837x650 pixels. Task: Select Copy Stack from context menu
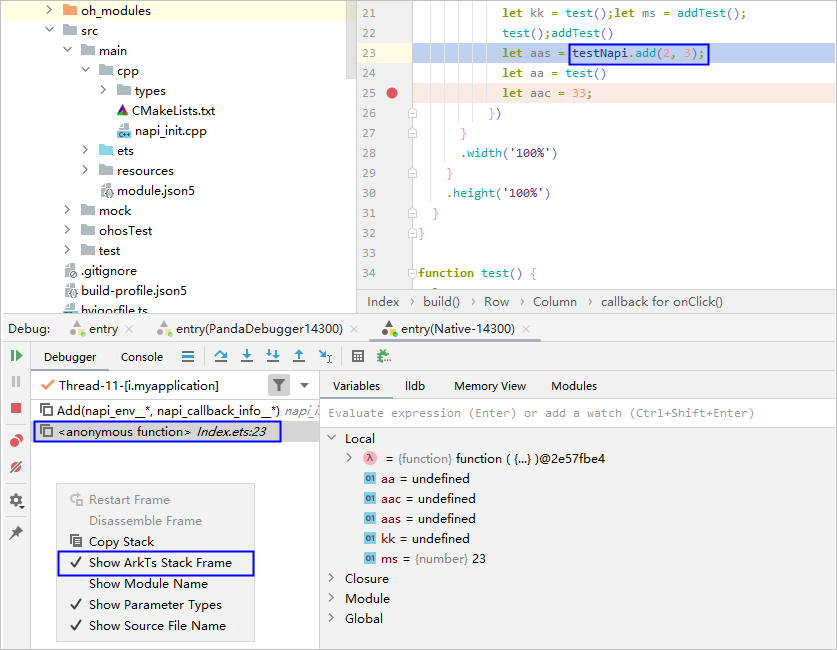(x=121, y=542)
